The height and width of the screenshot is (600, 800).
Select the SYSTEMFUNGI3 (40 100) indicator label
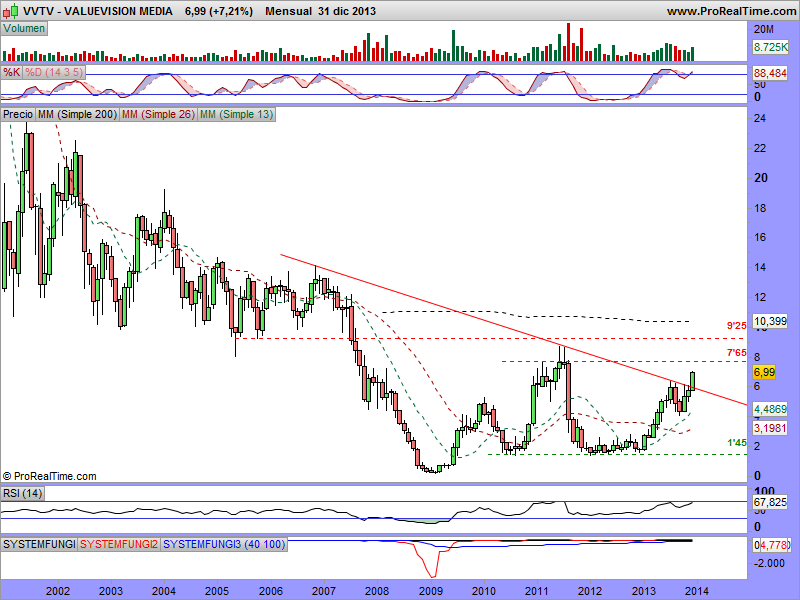pos(224,544)
